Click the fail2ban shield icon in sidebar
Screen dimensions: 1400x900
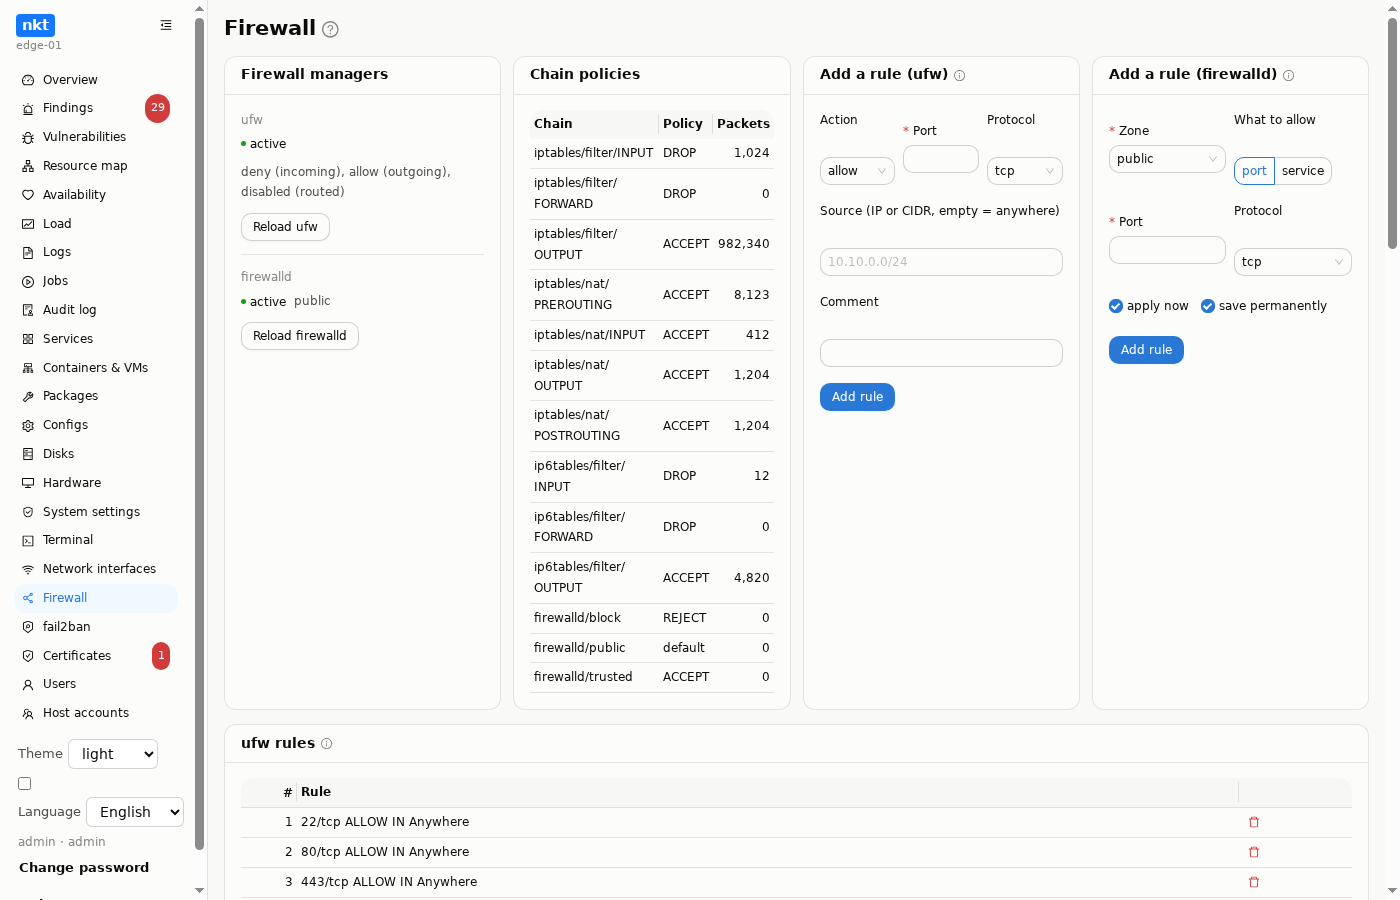click(x=28, y=627)
